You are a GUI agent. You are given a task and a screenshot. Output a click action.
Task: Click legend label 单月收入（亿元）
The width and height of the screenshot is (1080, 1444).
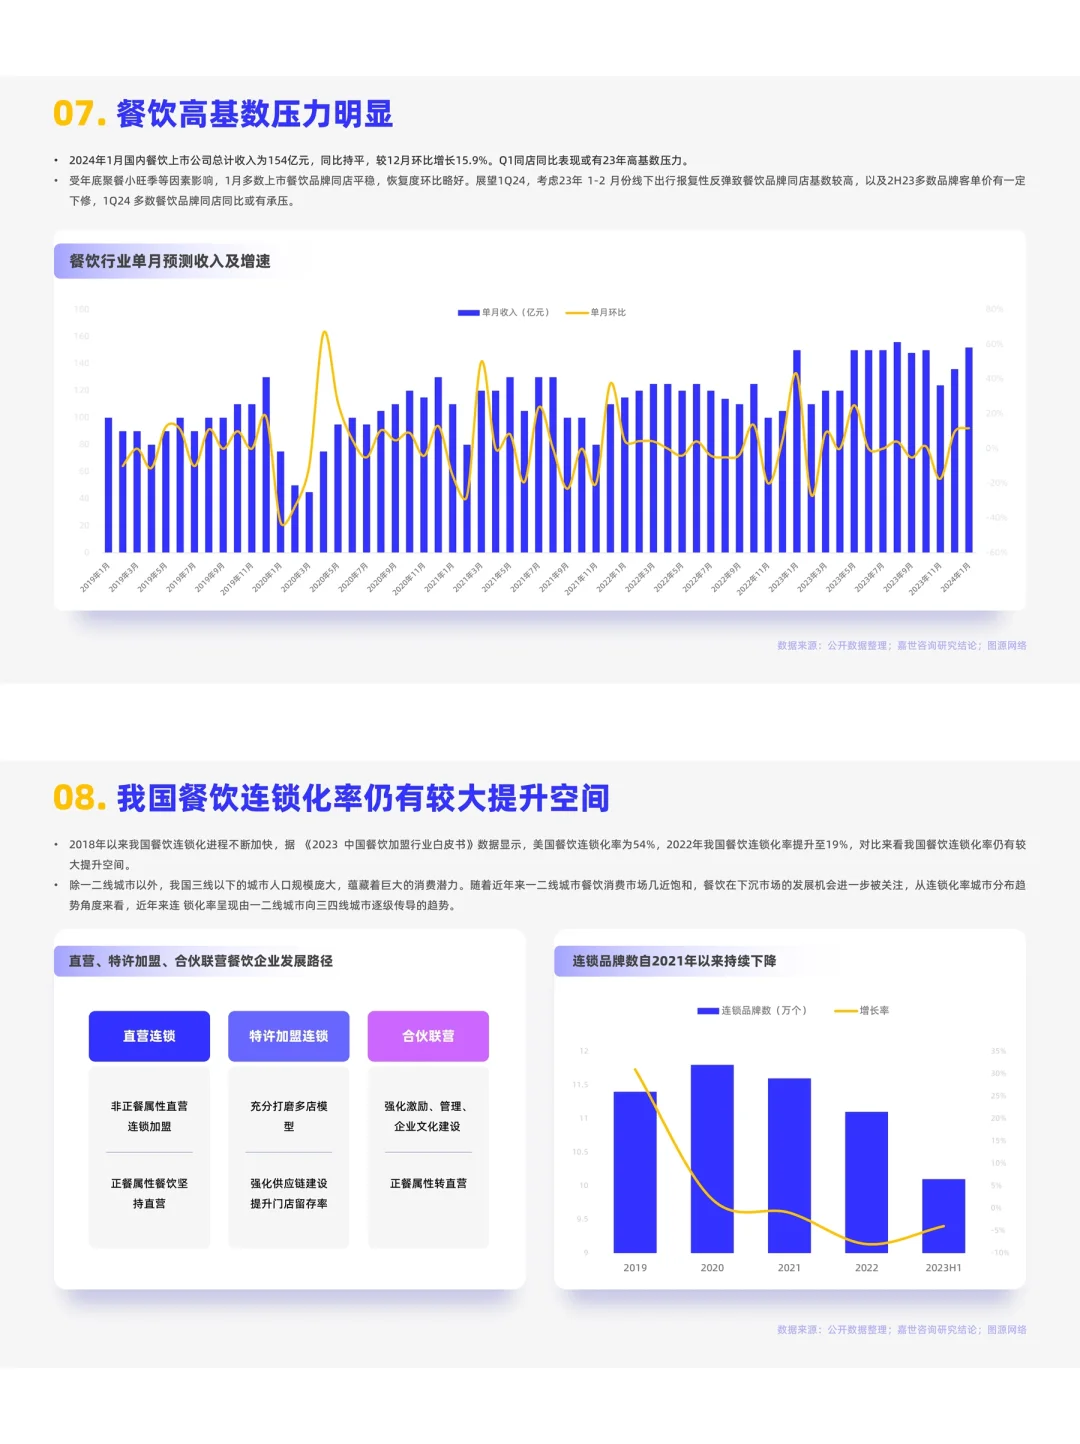(516, 313)
